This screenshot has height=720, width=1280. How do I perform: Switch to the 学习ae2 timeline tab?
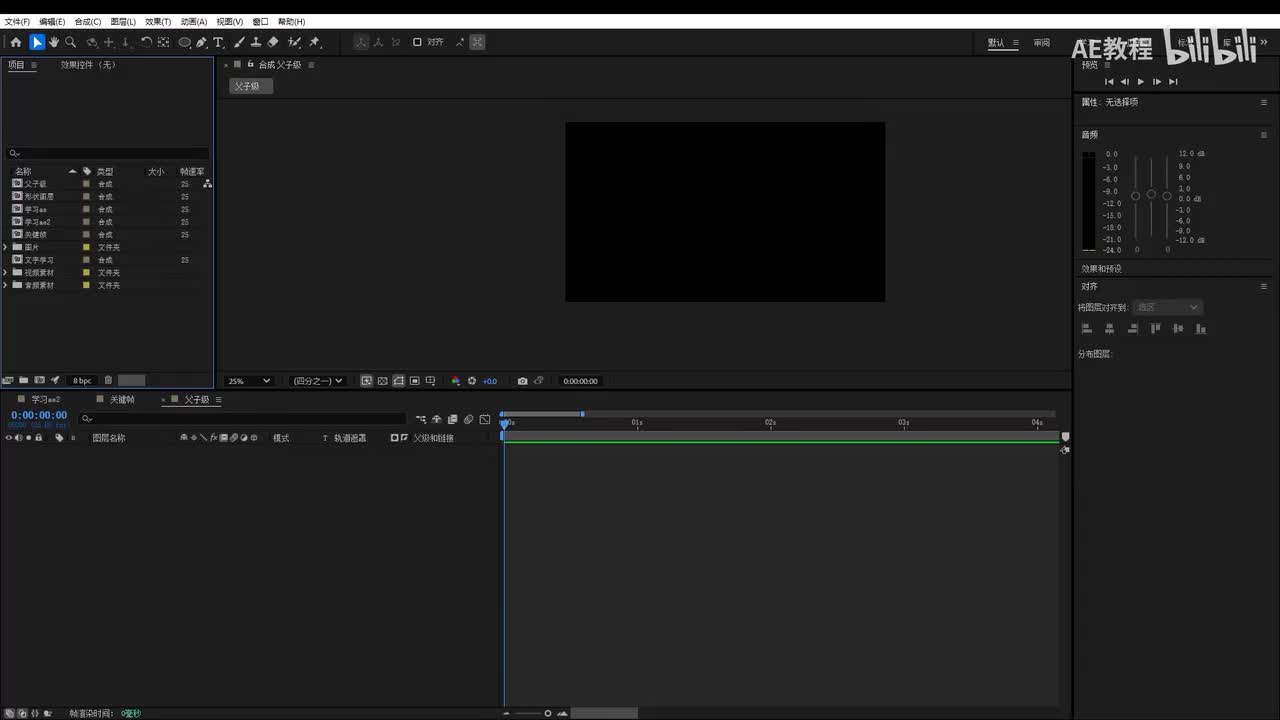[45, 400]
